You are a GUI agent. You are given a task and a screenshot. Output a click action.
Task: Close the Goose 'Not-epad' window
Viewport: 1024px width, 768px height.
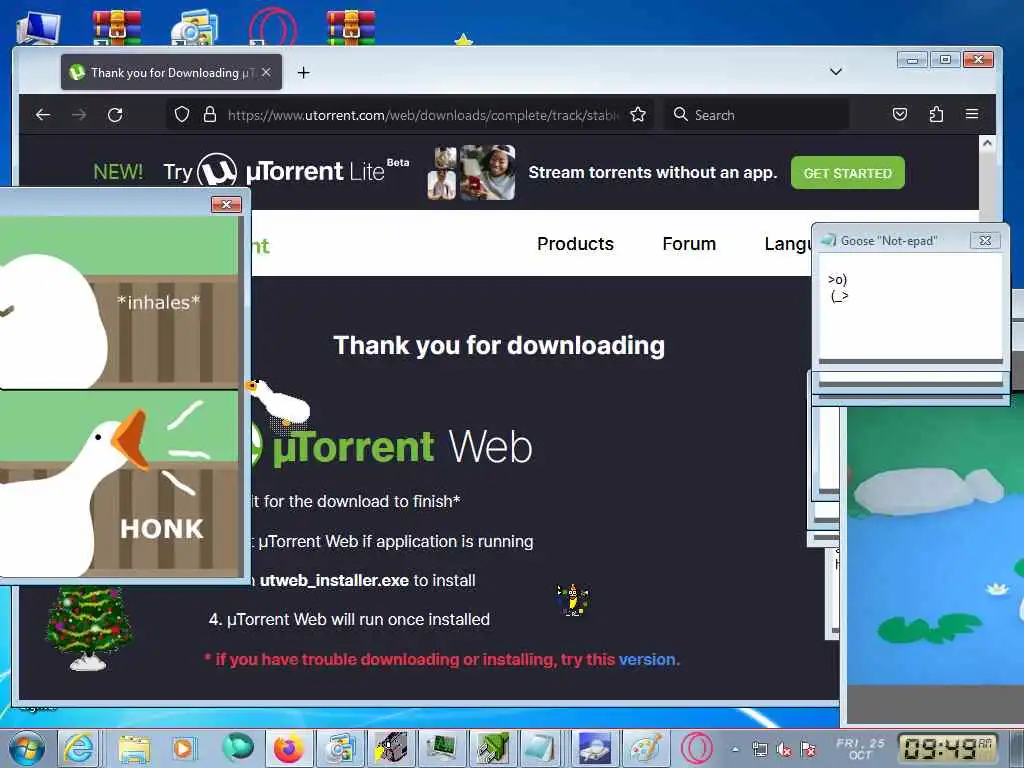pos(985,241)
